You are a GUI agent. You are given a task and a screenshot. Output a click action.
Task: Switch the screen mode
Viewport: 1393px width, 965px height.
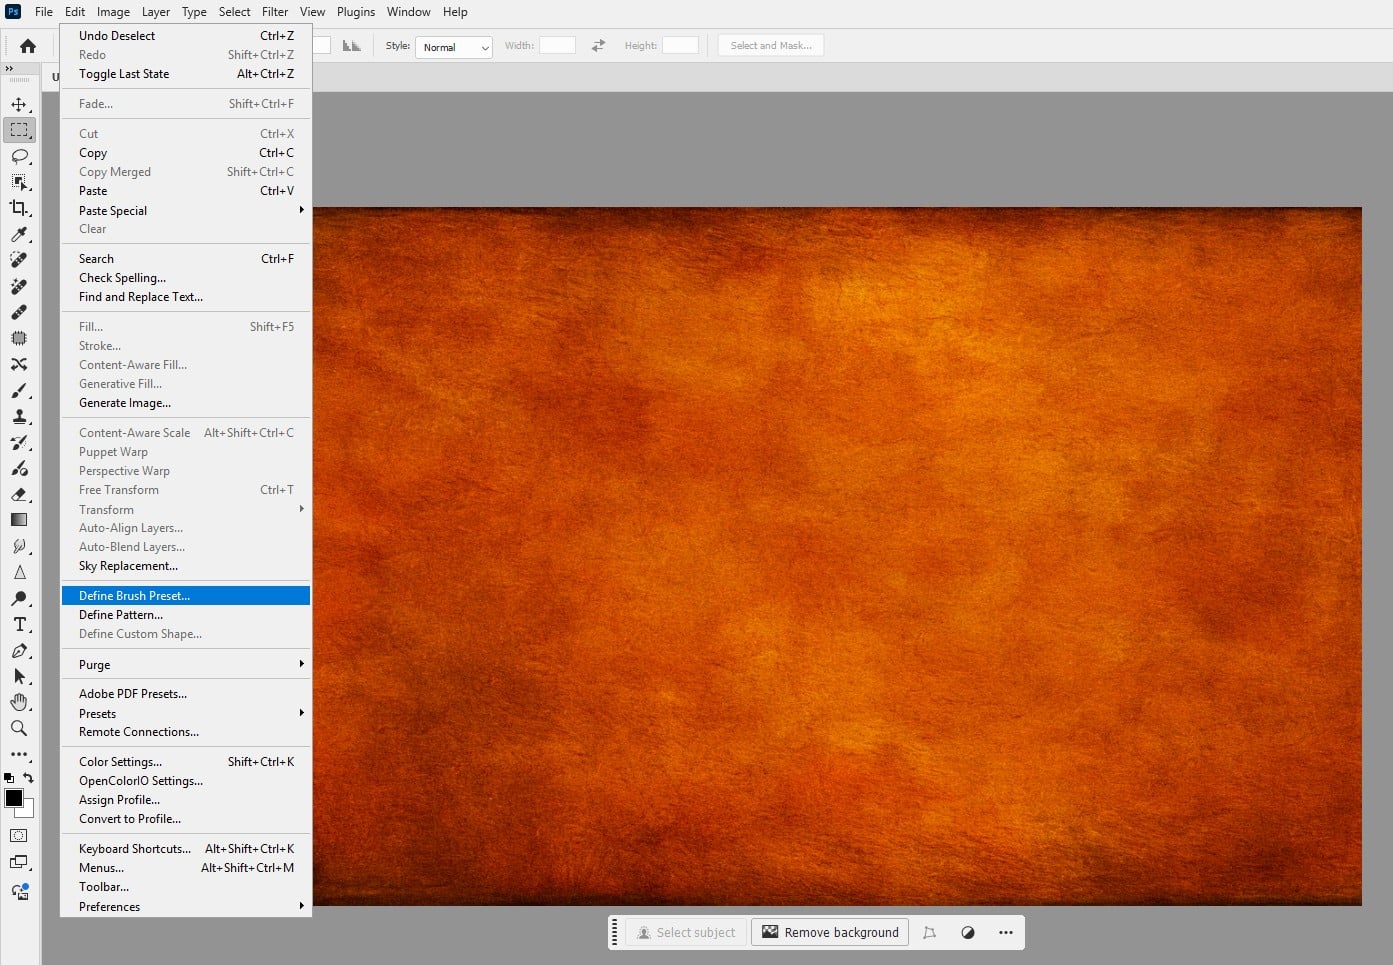click(x=19, y=862)
